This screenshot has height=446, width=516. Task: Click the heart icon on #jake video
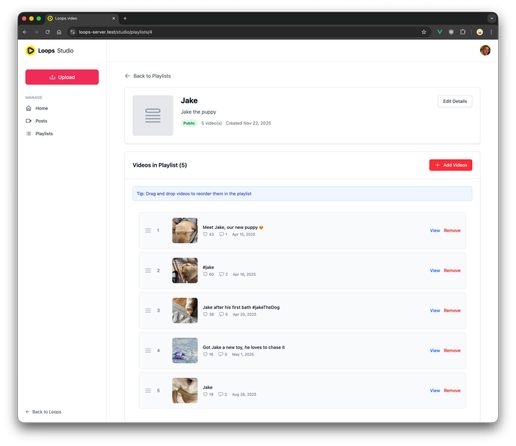pyautogui.click(x=205, y=274)
